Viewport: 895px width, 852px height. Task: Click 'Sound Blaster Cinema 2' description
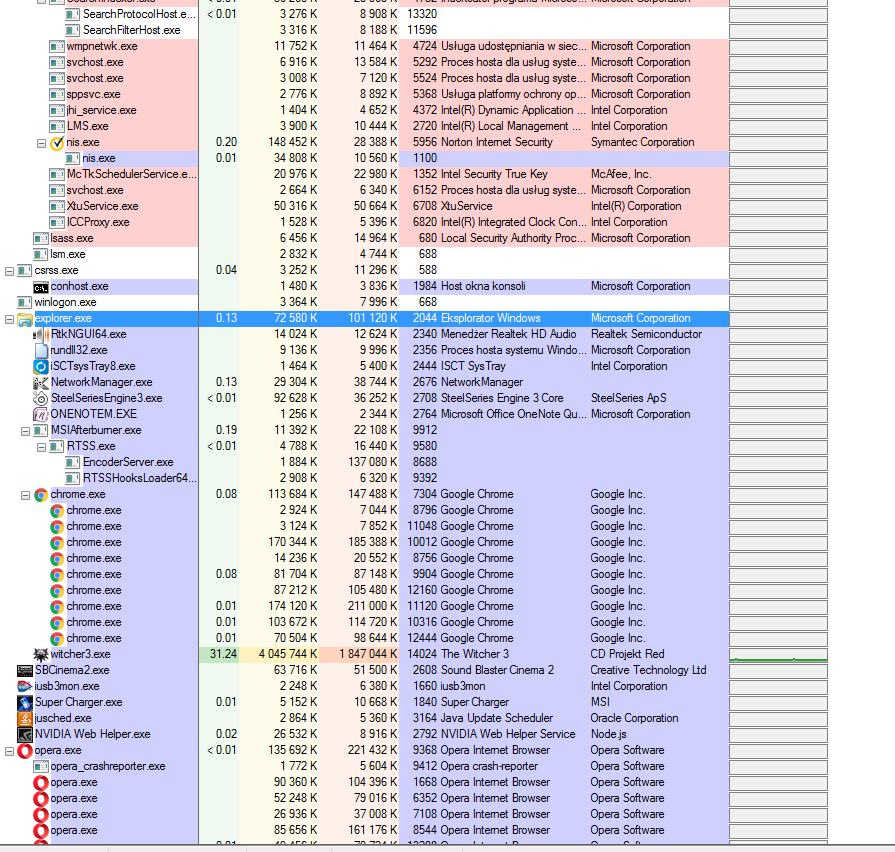click(x=497, y=670)
